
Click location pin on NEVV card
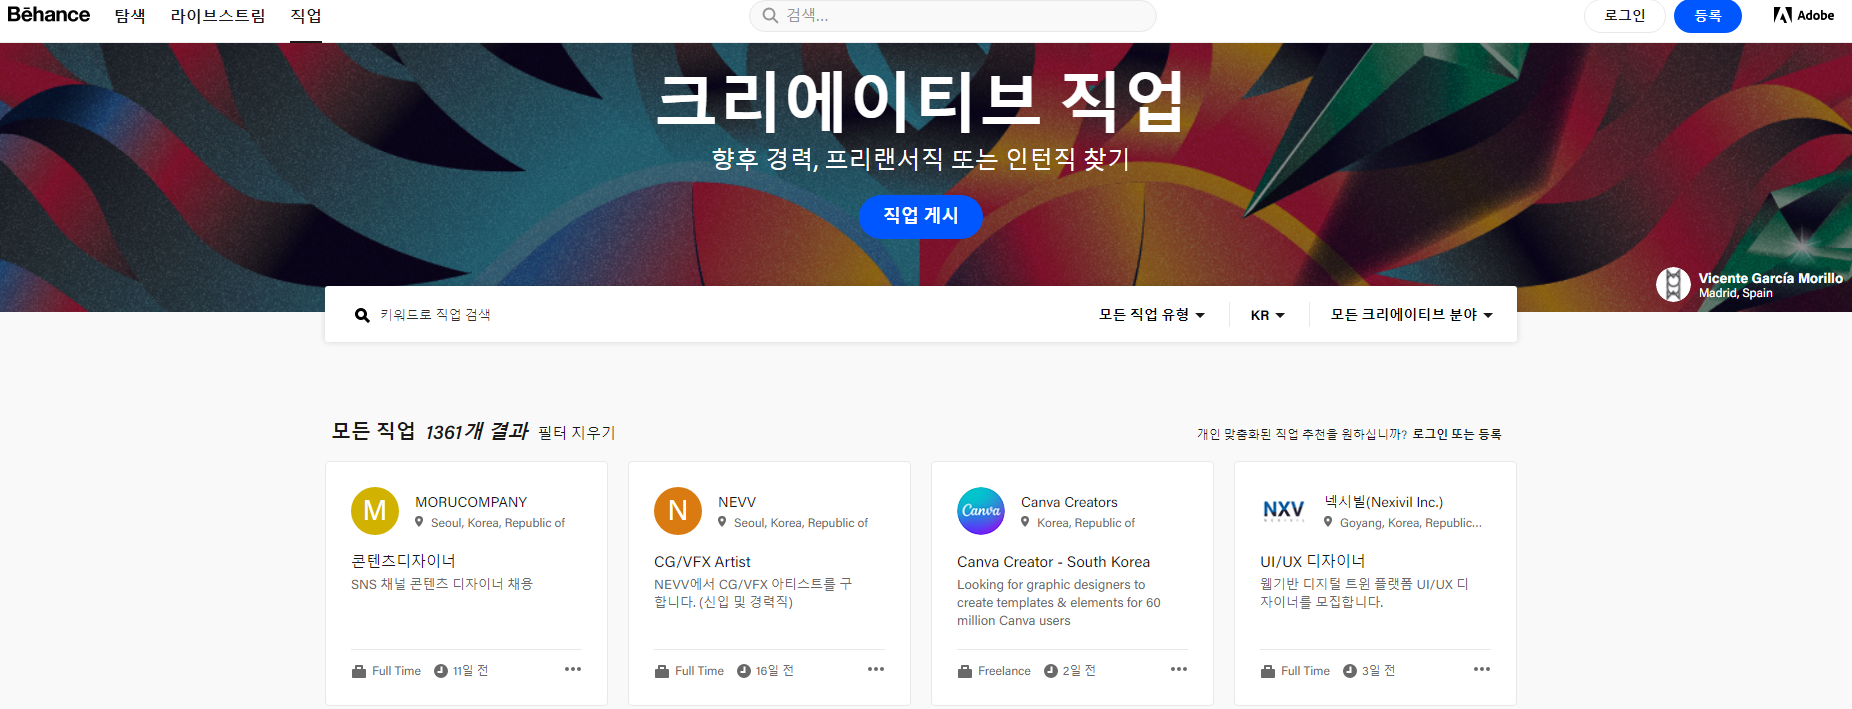(x=722, y=522)
